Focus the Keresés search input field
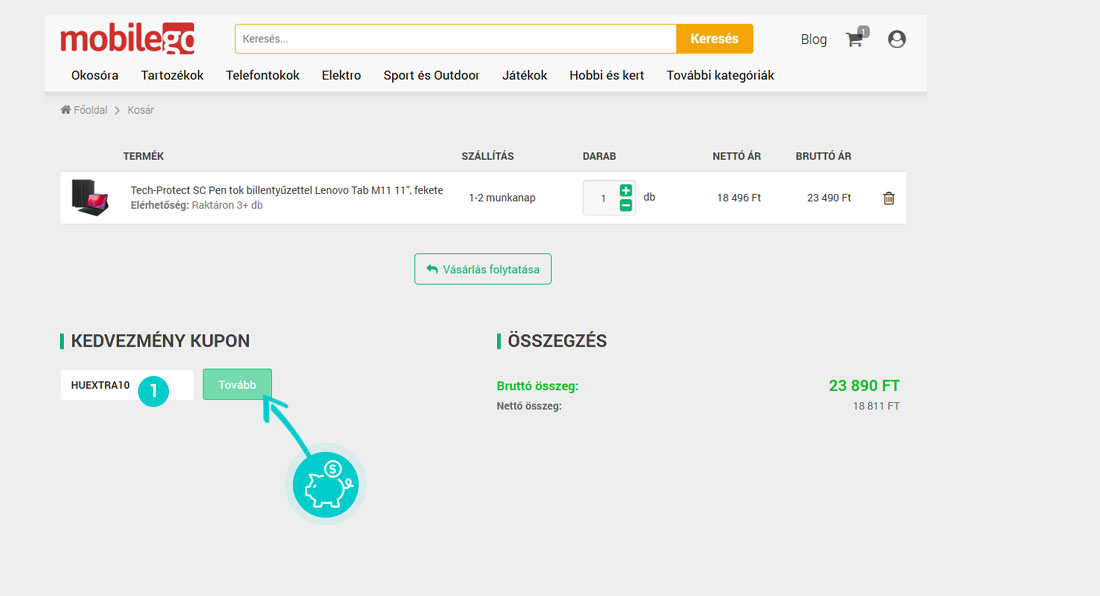The height and width of the screenshot is (596, 1100). (455, 39)
